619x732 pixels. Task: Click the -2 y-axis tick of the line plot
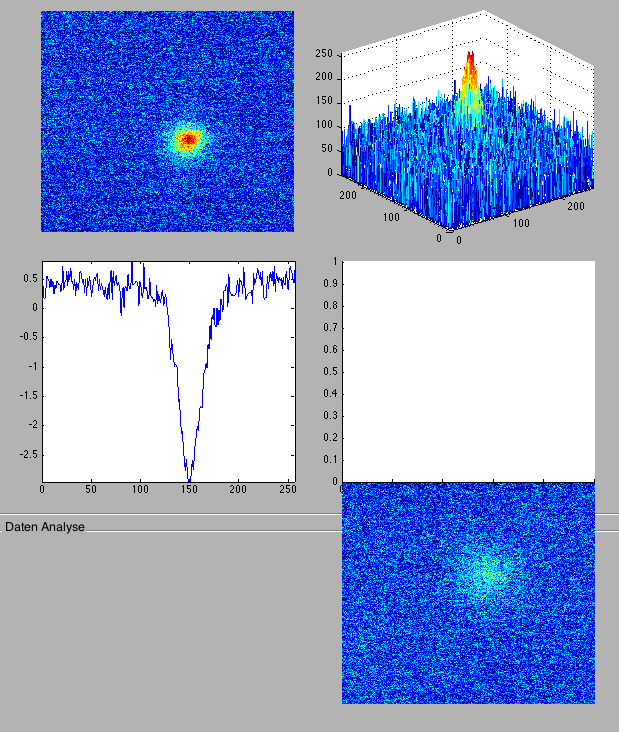[x=32, y=425]
